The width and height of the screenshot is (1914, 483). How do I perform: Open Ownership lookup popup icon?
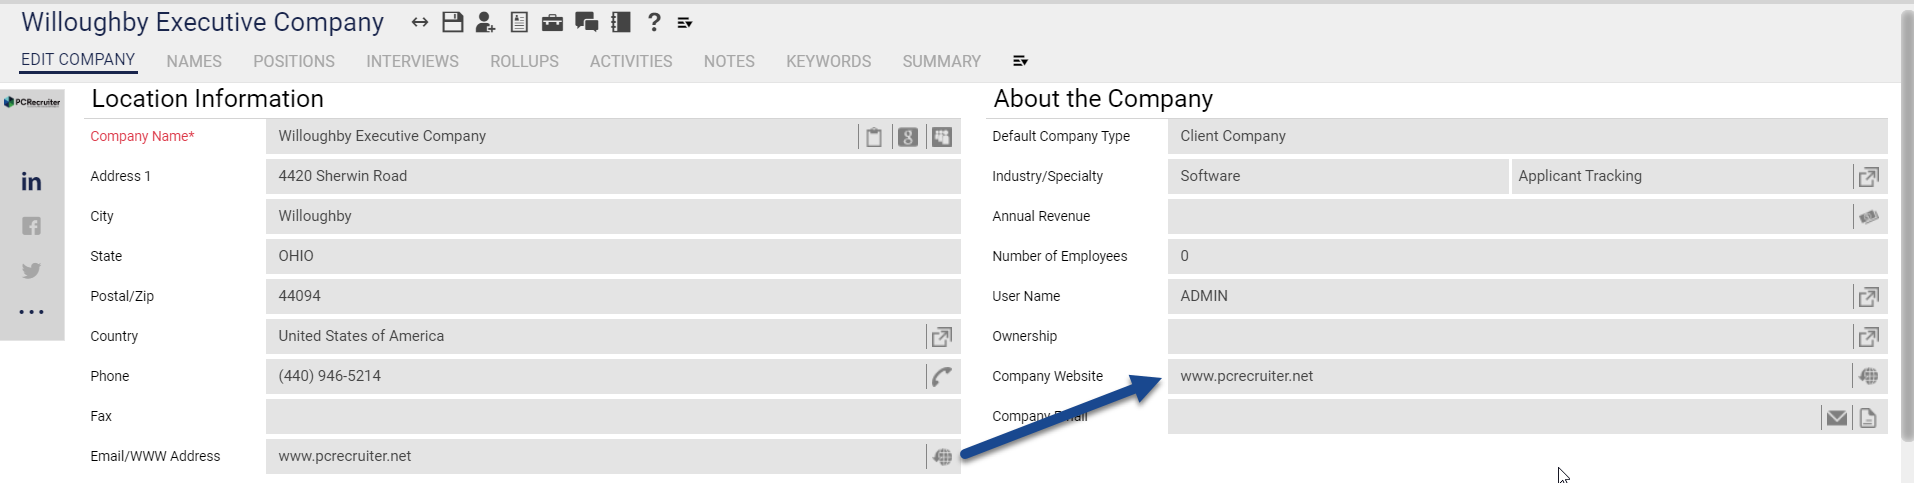click(x=1868, y=337)
